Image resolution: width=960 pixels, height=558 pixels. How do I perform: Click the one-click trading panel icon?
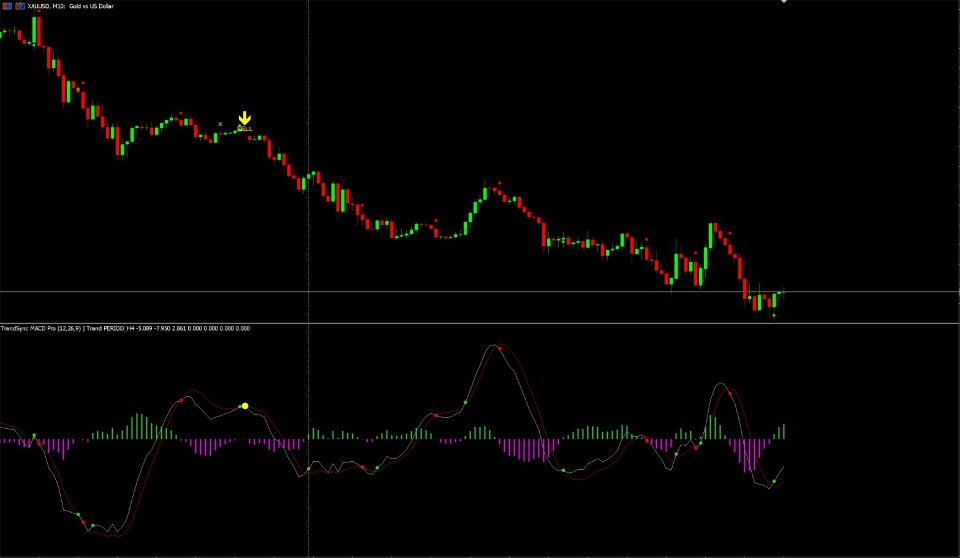click(8, 6)
